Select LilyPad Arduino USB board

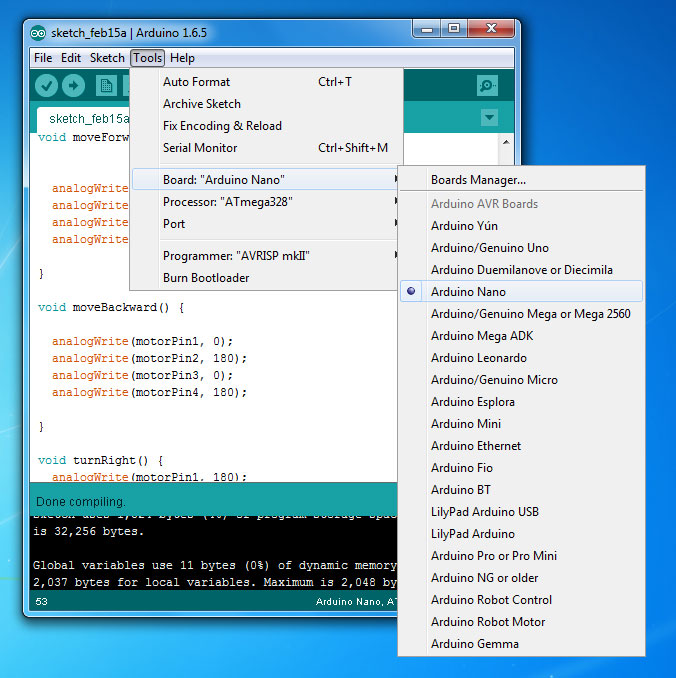[x=521, y=512]
